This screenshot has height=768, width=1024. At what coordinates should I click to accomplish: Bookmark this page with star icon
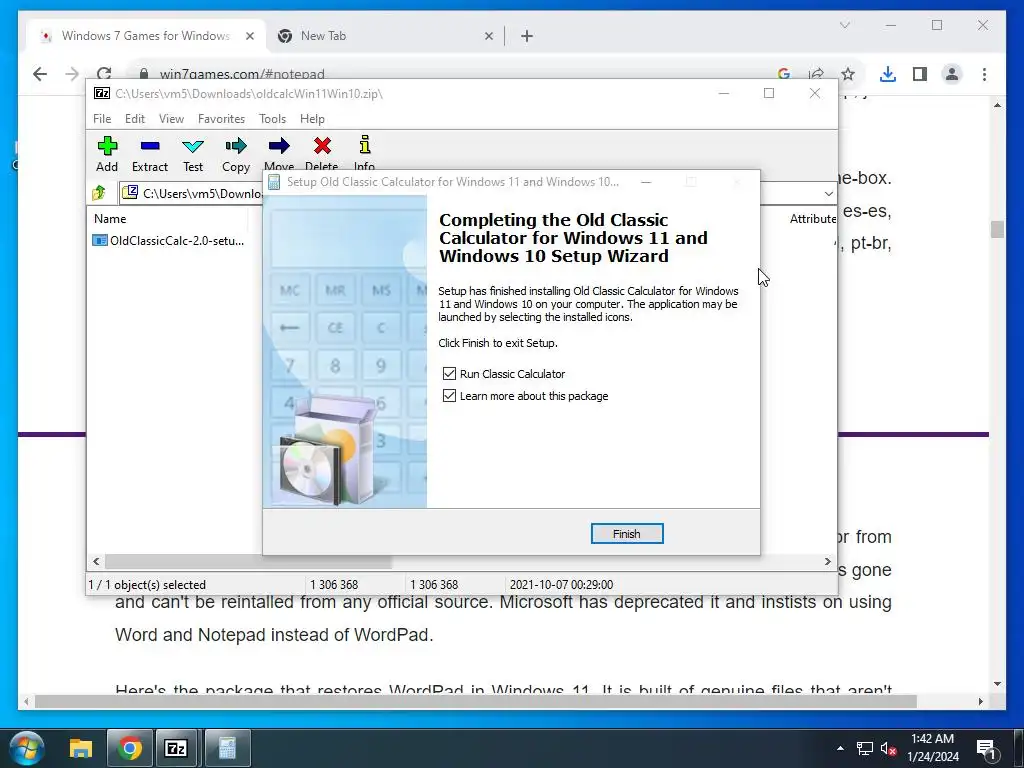coord(848,74)
